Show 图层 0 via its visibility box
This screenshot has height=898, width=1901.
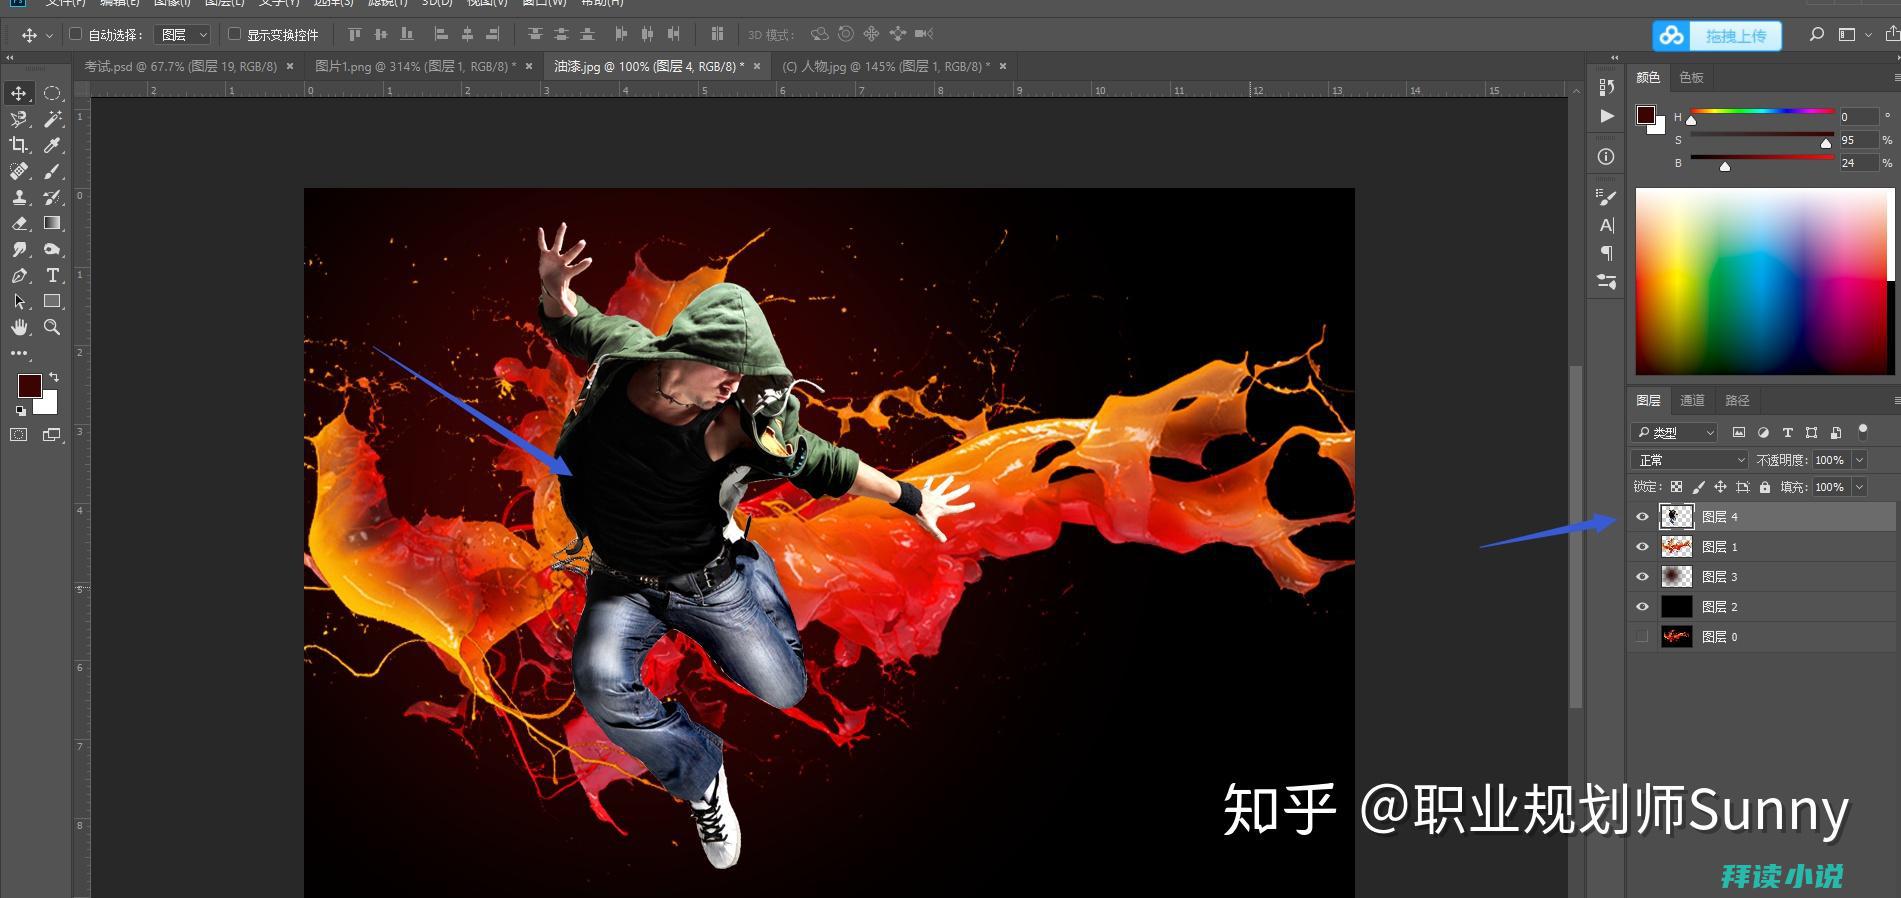pyautogui.click(x=1642, y=637)
